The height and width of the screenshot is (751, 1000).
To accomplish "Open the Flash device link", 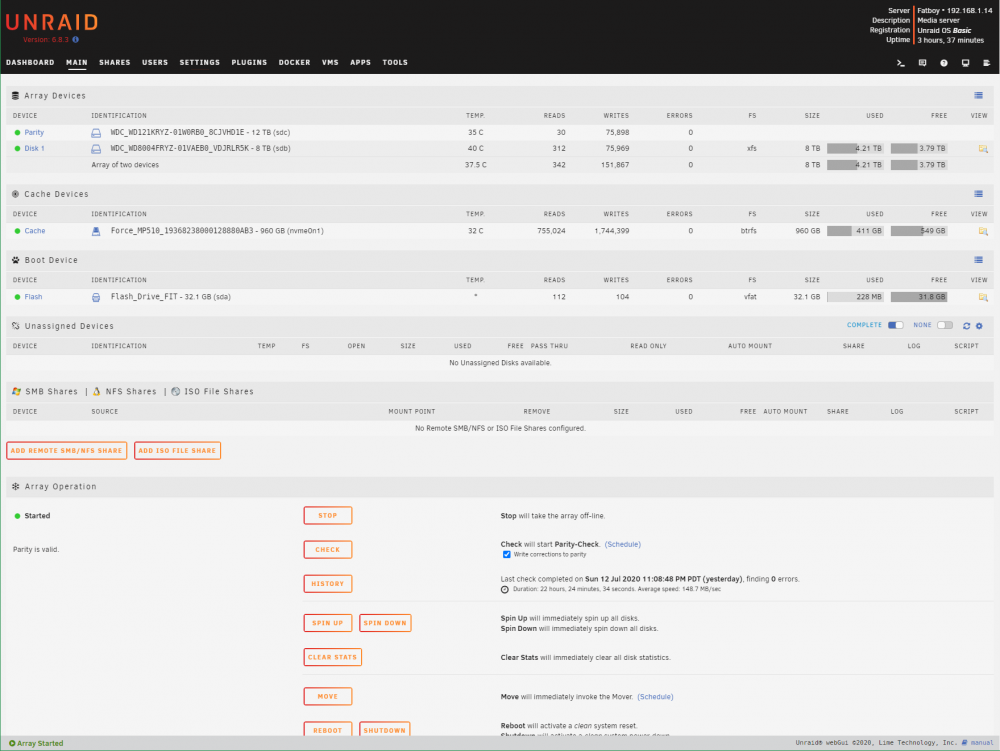I will (33, 297).
